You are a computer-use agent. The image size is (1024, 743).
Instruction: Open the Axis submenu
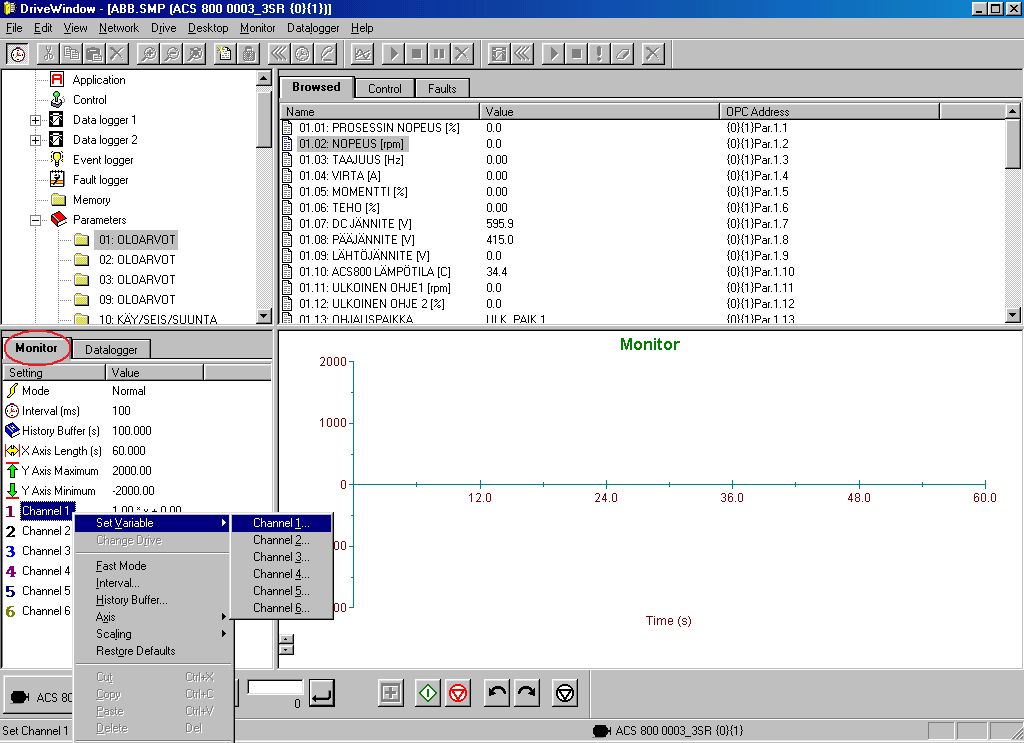(152, 617)
